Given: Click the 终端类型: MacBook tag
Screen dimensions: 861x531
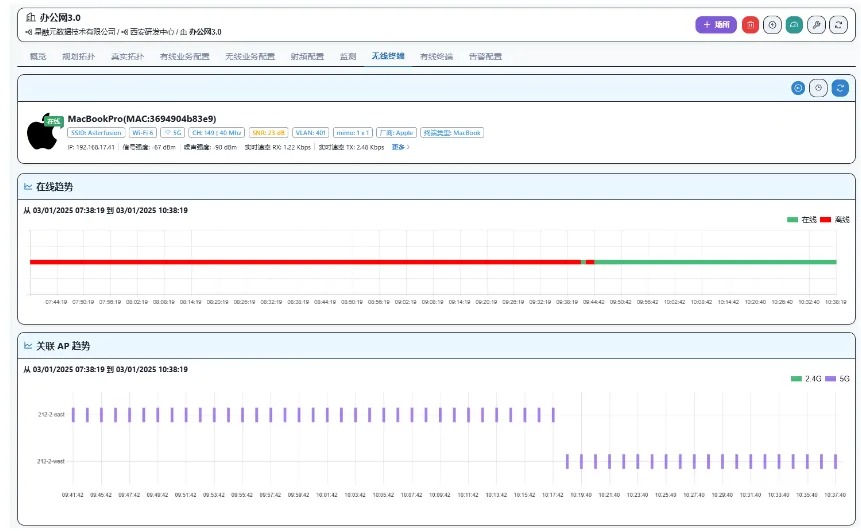Looking at the screenshot, I should coord(452,132).
